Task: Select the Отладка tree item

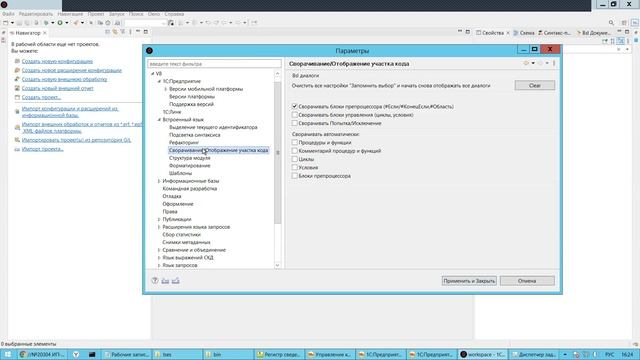Action: (x=172, y=196)
